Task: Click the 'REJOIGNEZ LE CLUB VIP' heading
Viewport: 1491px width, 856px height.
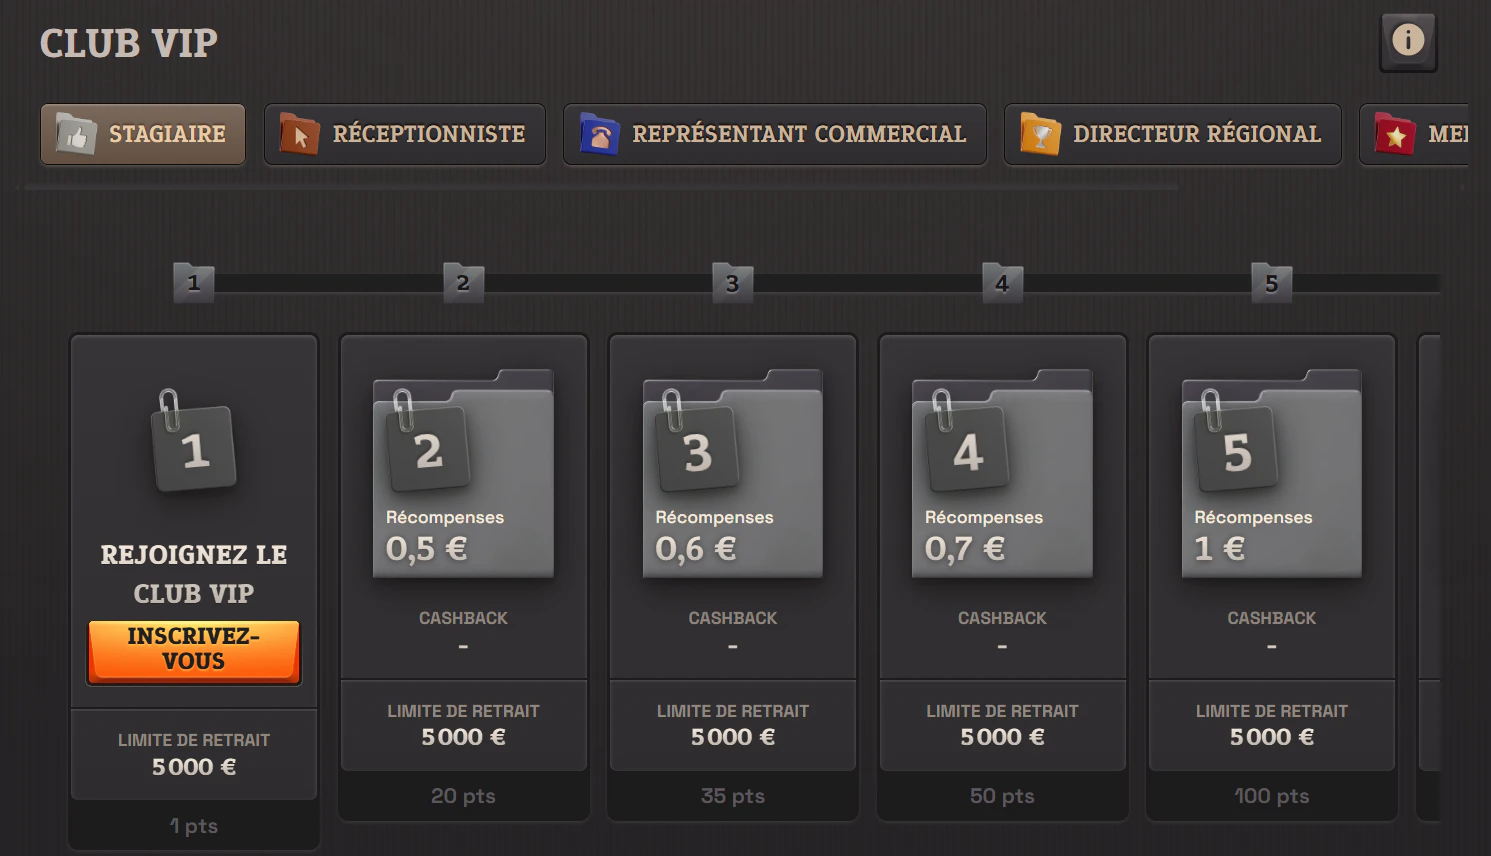Action: coord(194,574)
